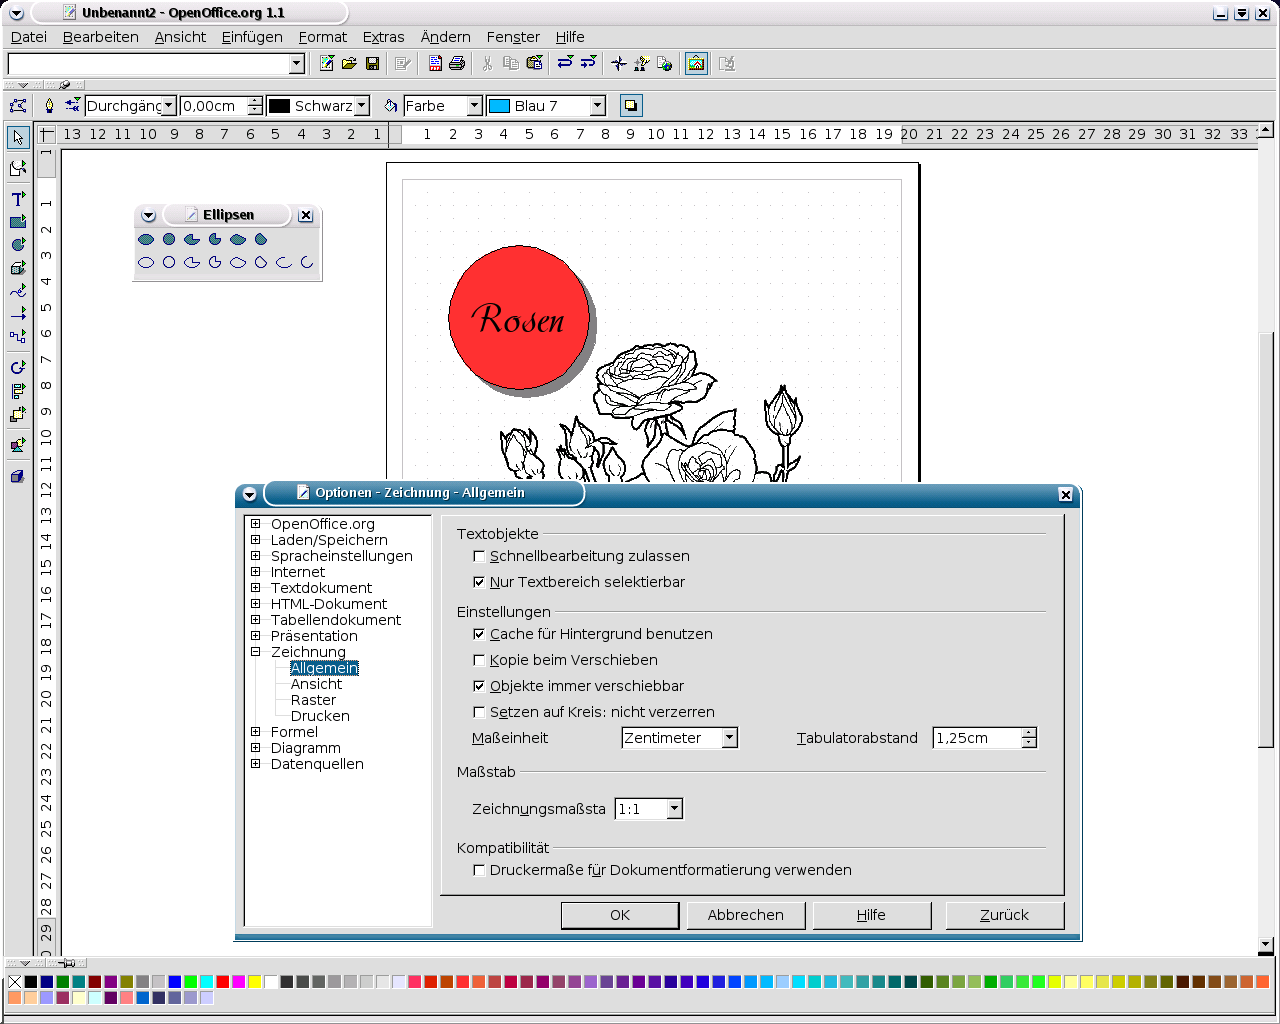Click the Open file folder icon
The height and width of the screenshot is (1024, 1280).
click(x=349, y=64)
